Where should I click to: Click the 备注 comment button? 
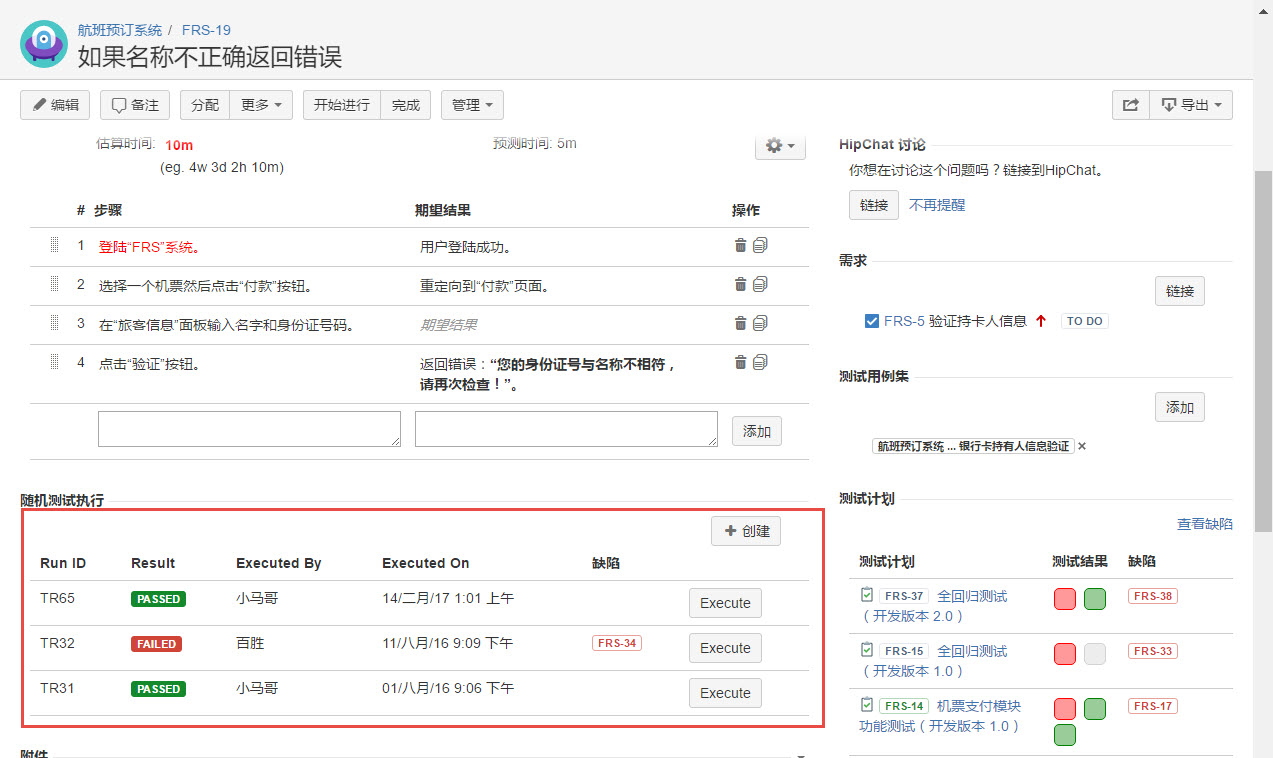pos(135,105)
